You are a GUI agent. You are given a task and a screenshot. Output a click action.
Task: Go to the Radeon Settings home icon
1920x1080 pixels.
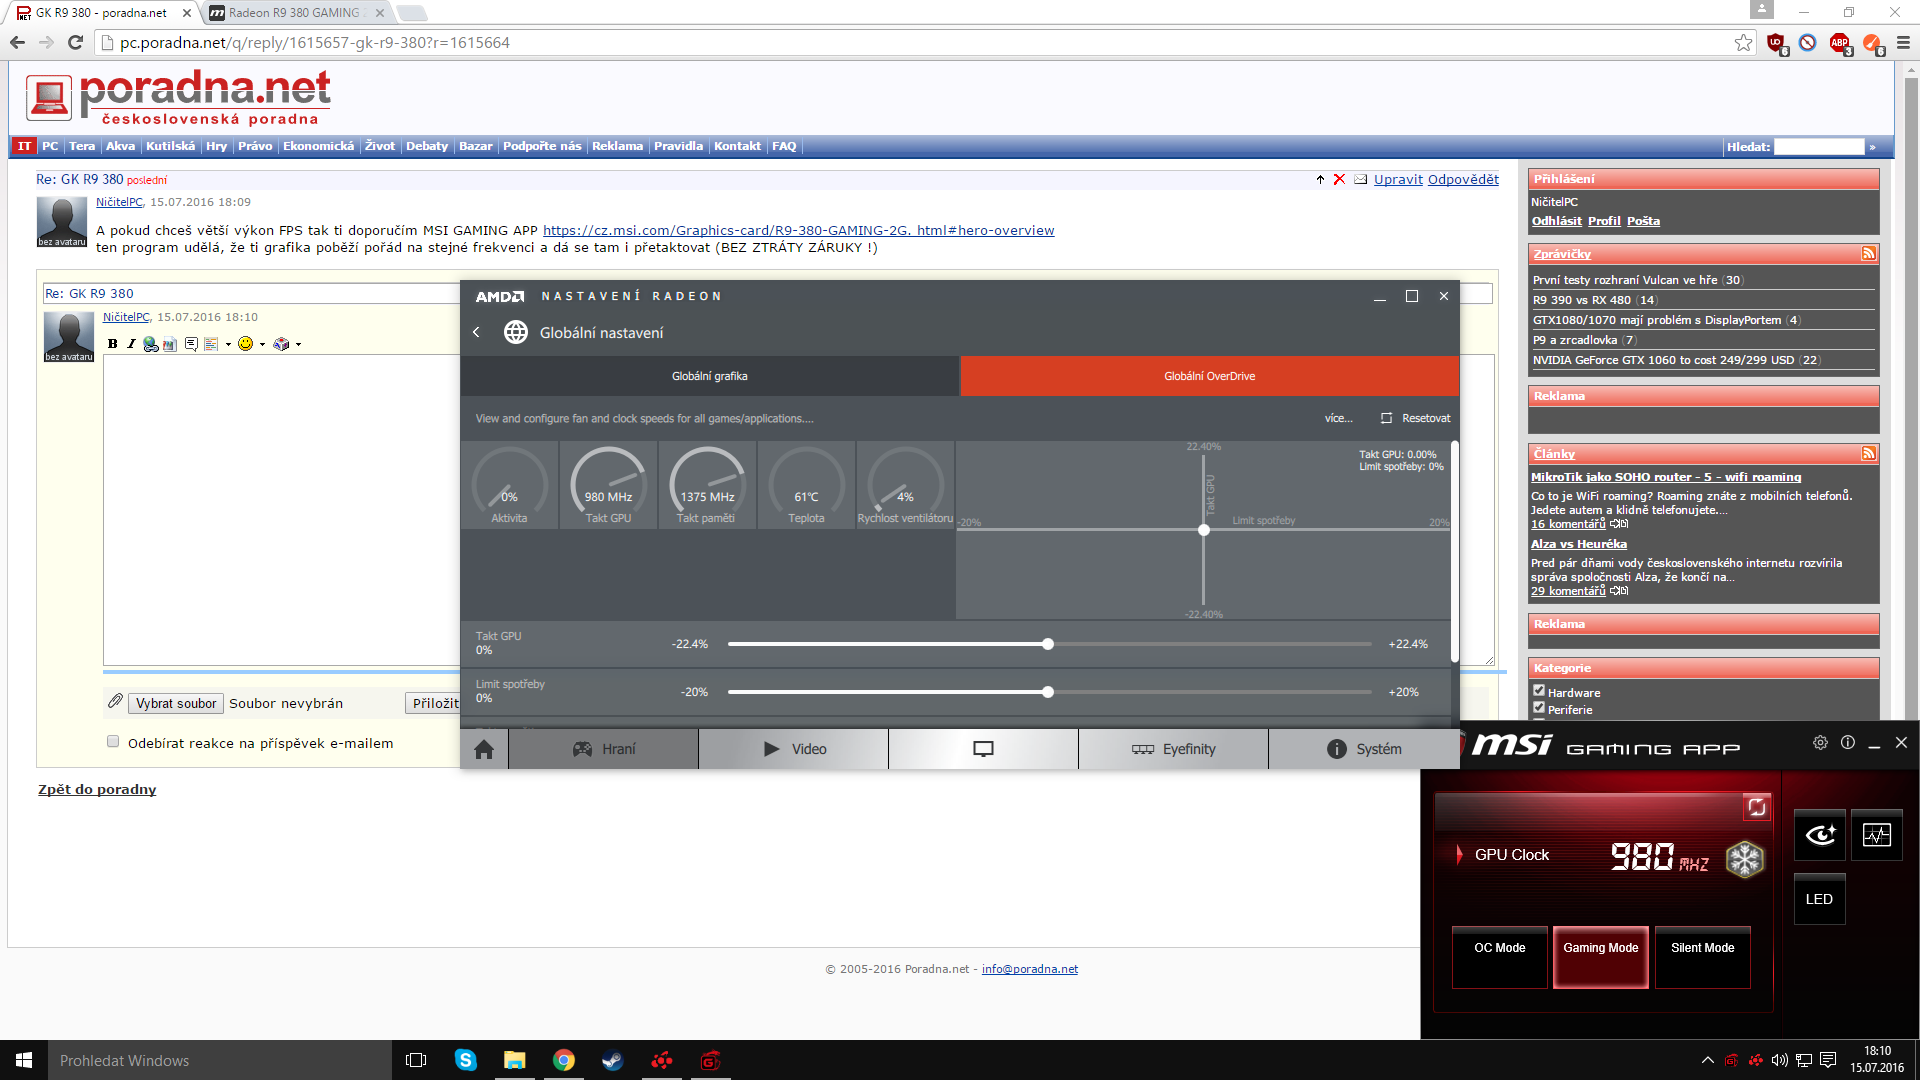[x=484, y=749]
